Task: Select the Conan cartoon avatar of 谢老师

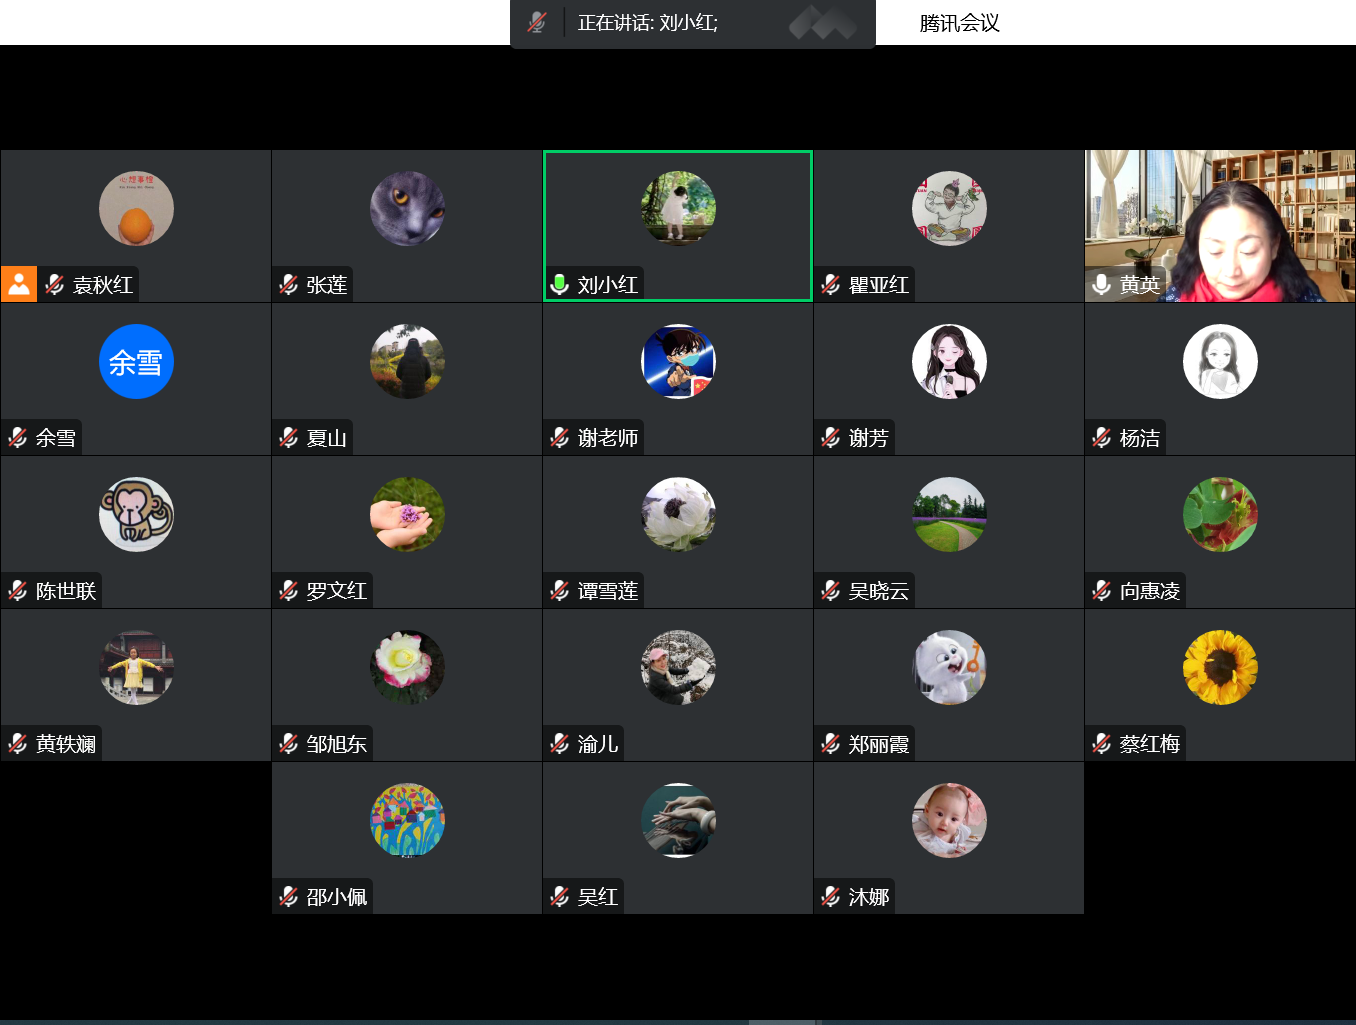Action: 678,361
